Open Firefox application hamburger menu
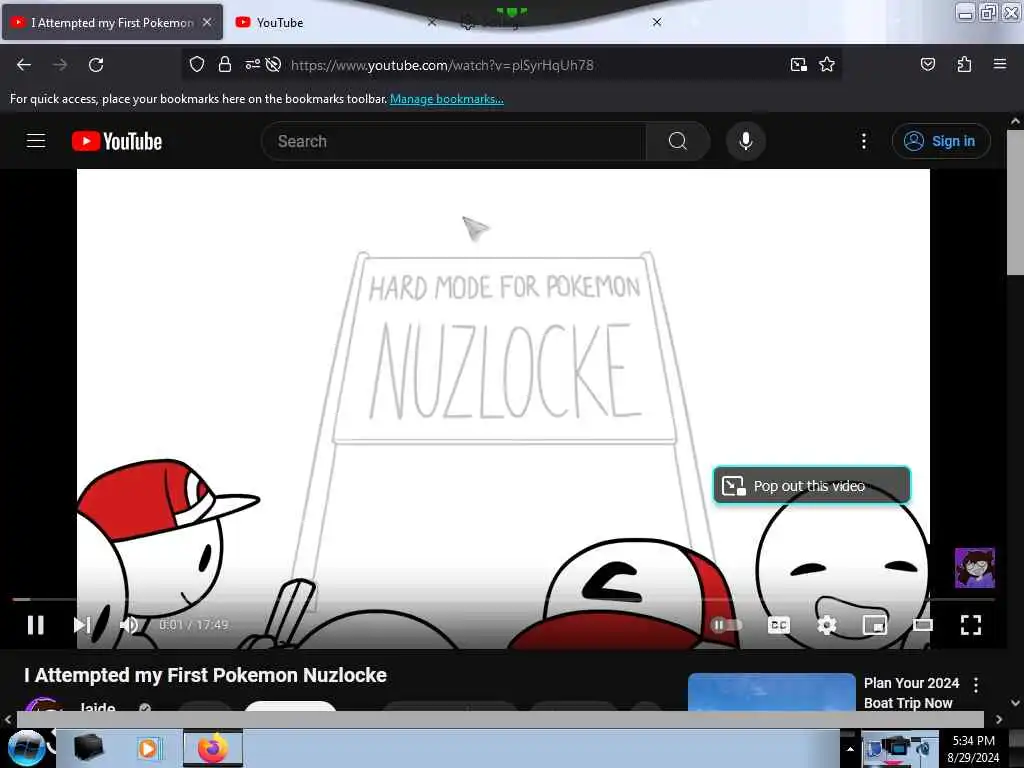1024x768 pixels. click(1000, 65)
